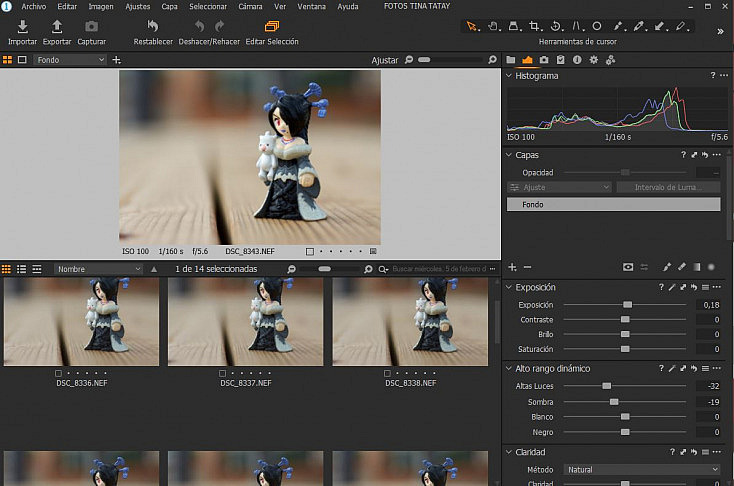Adjust the Exposición slider handle
734x486 pixels.
[x=627, y=305]
